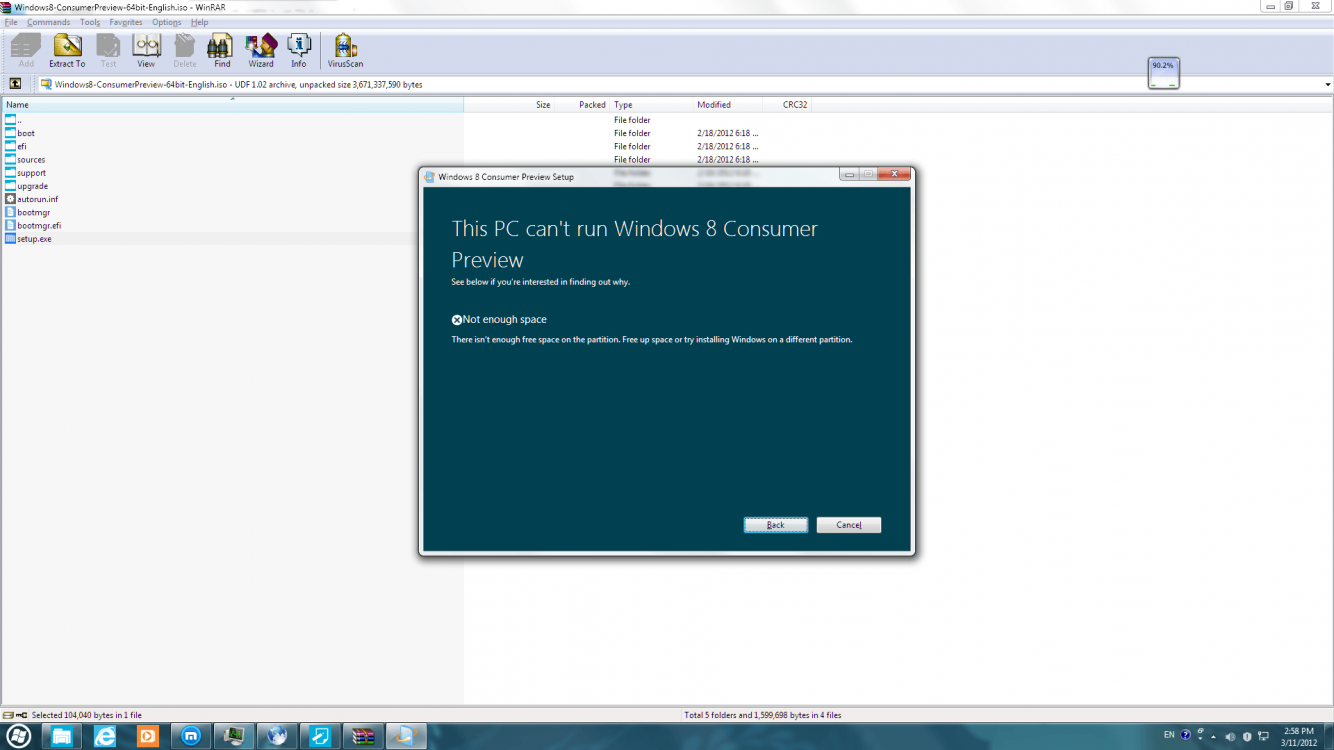Screen dimensions: 1334x750
Task: Open the Options menu
Action: pyautogui.click(x=167, y=22)
